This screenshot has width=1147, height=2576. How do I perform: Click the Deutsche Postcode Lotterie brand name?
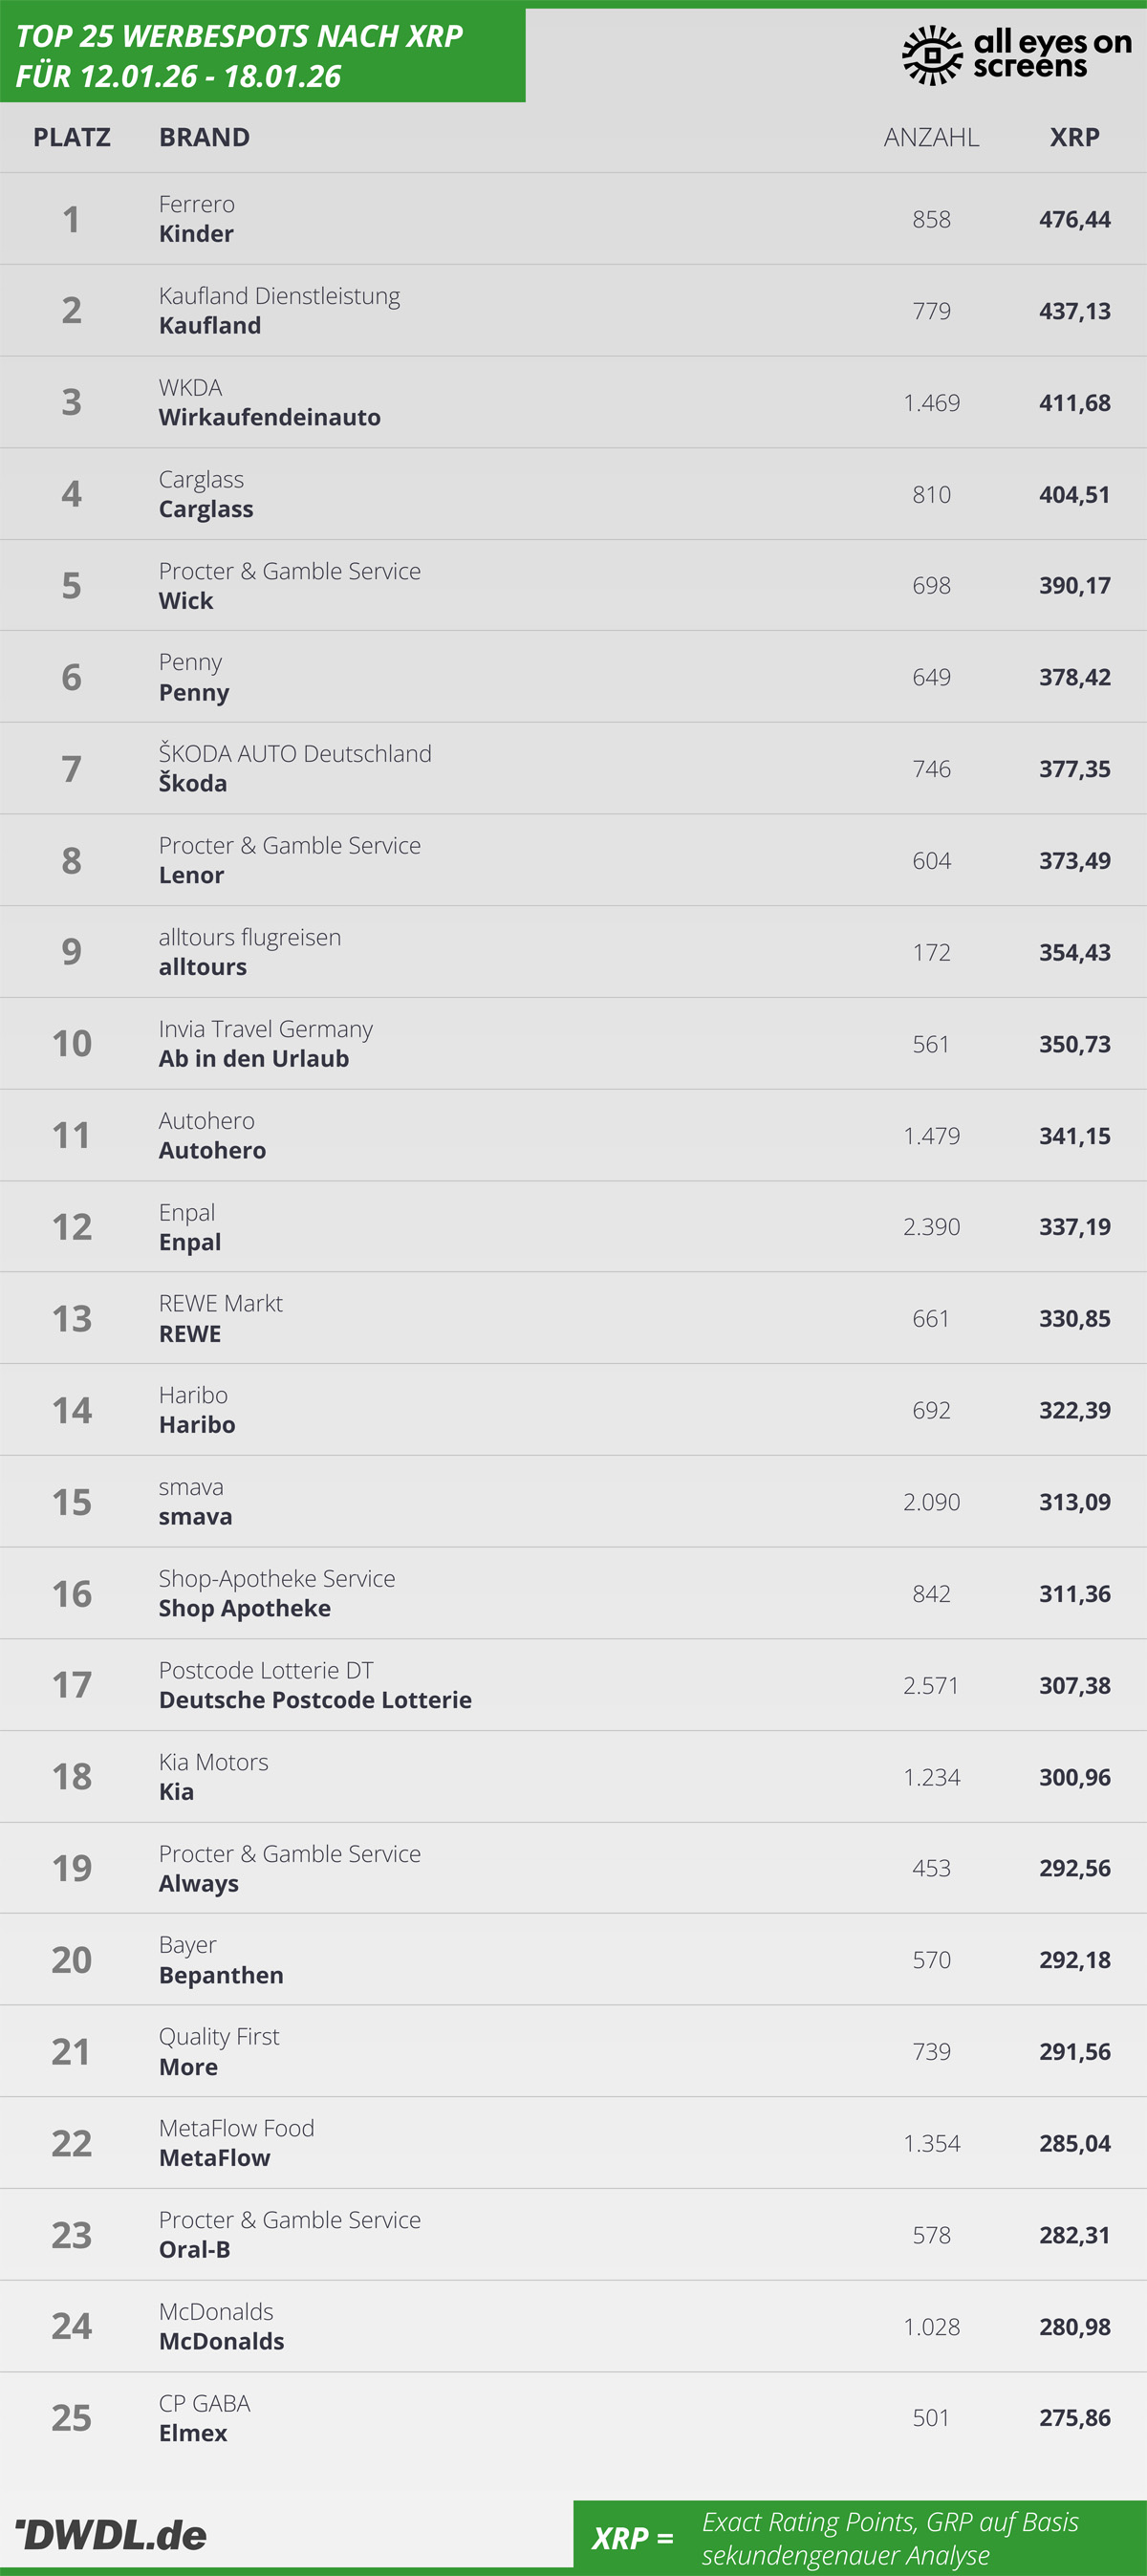(315, 1700)
